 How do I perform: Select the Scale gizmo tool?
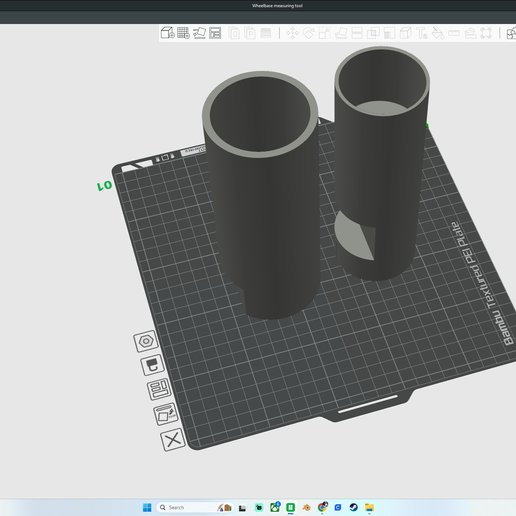(325, 33)
